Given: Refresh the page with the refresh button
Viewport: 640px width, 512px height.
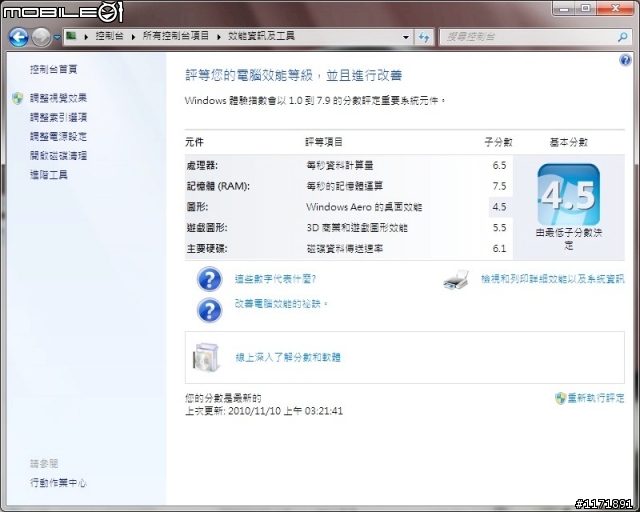Looking at the screenshot, I should pyautogui.click(x=424, y=37).
